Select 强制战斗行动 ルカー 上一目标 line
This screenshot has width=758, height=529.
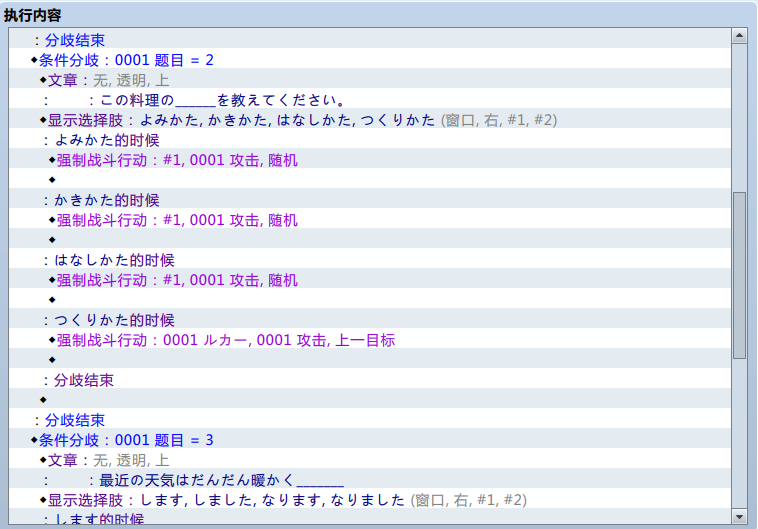point(370,340)
